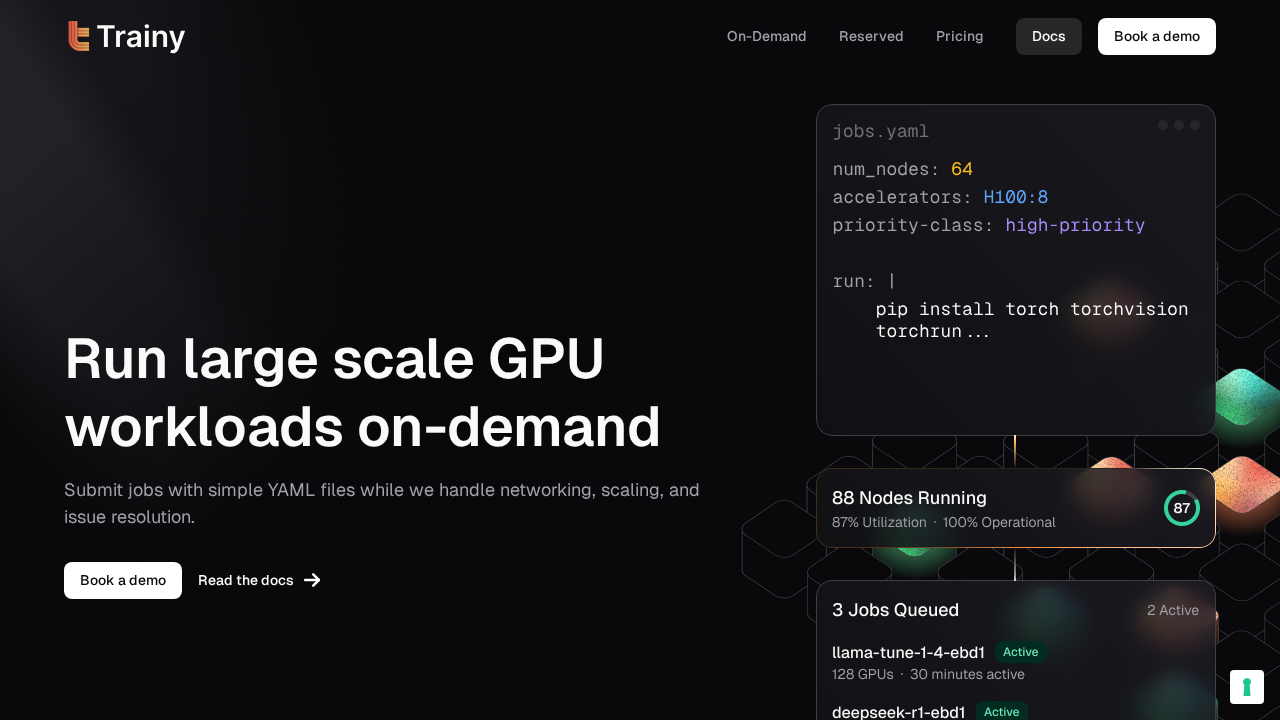Click the 88 Nodes Running card title
Image resolution: width=1280 pixels, height=720 pixels.
(909, 498)
